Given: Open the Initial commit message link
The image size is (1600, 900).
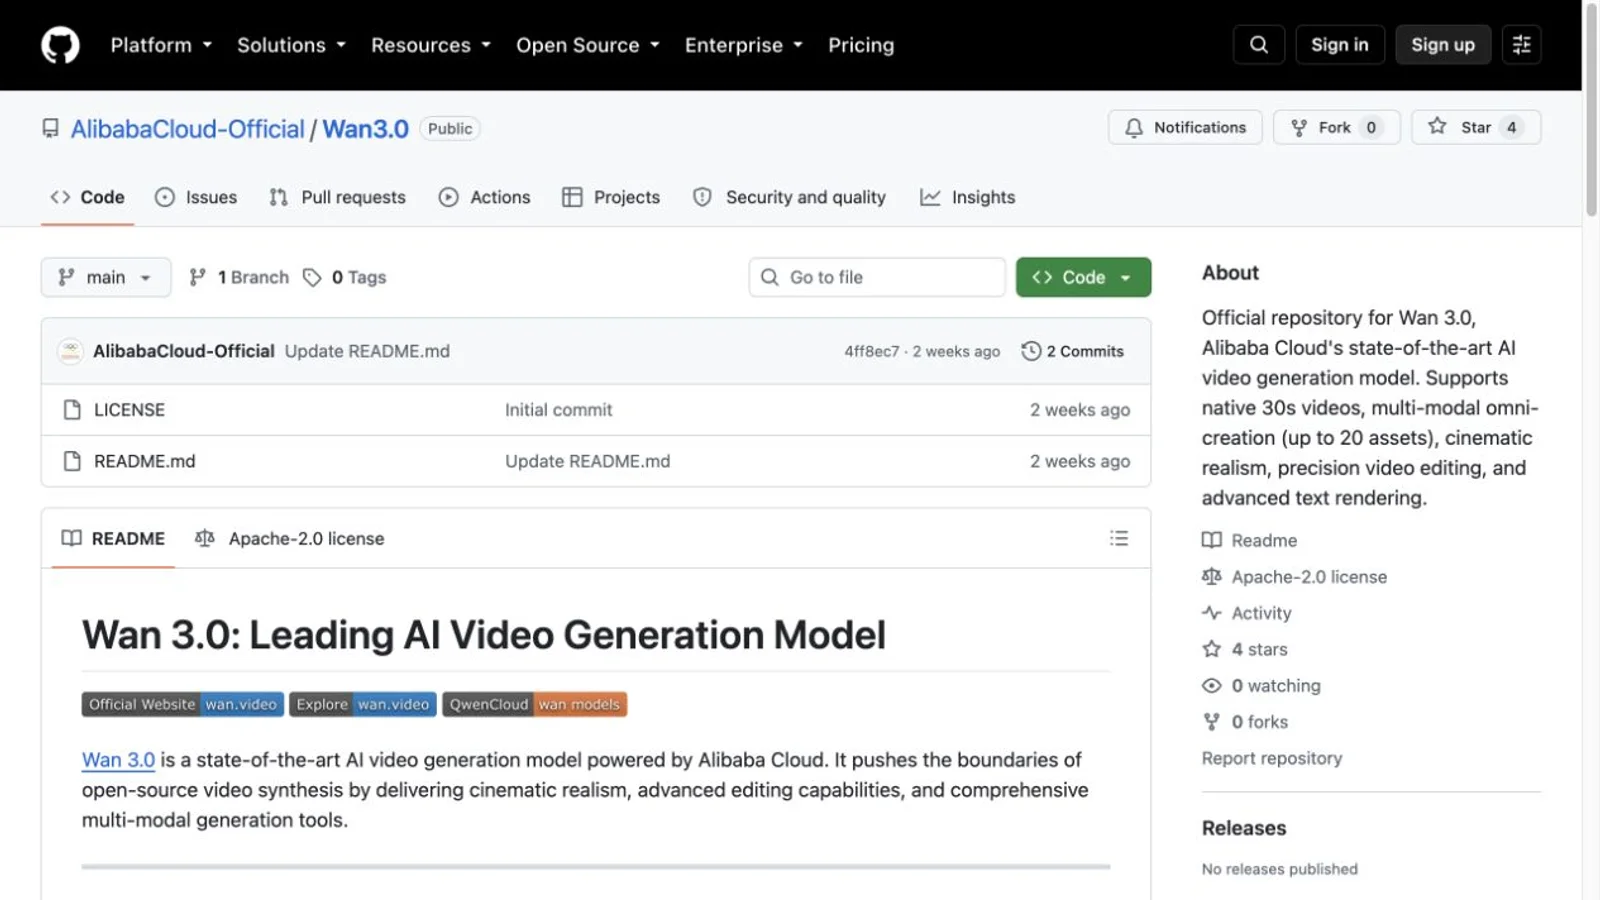Looking at the screenshot, I should tap(558, 410).
